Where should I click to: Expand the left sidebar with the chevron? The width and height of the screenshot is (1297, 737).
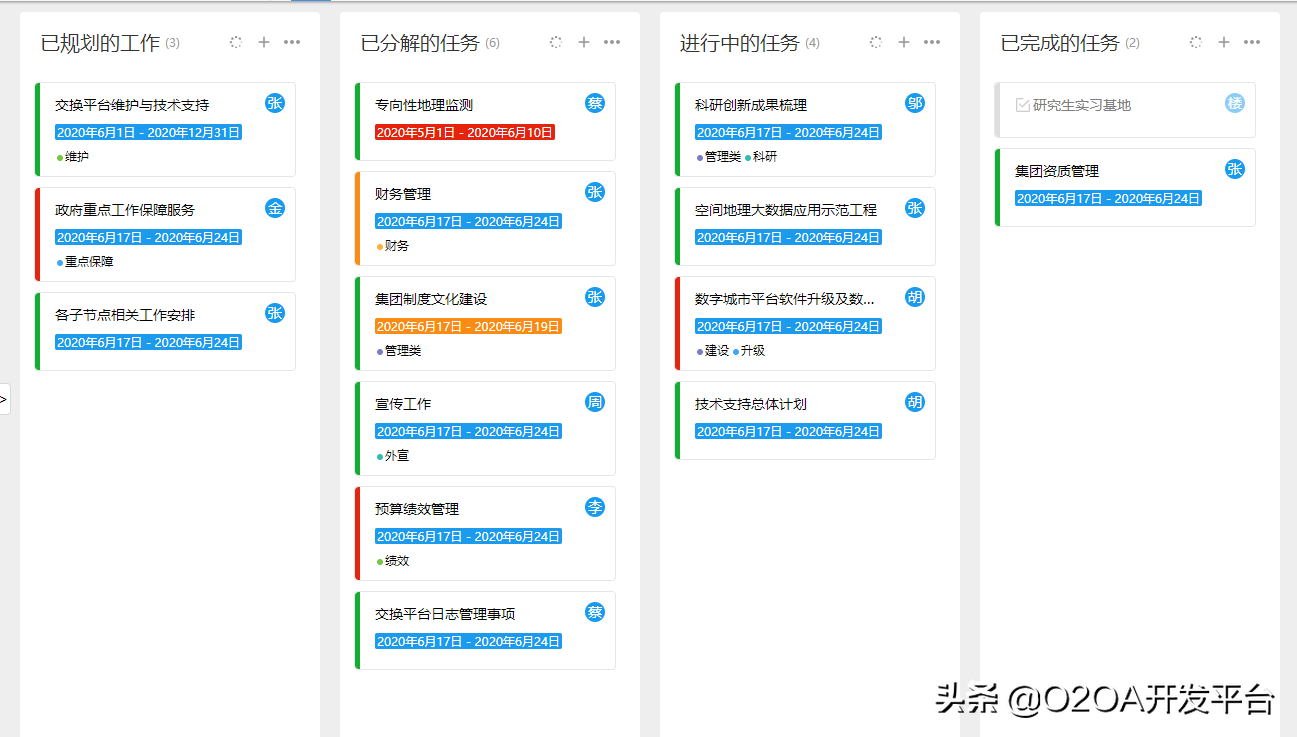[x=6, y=398]
